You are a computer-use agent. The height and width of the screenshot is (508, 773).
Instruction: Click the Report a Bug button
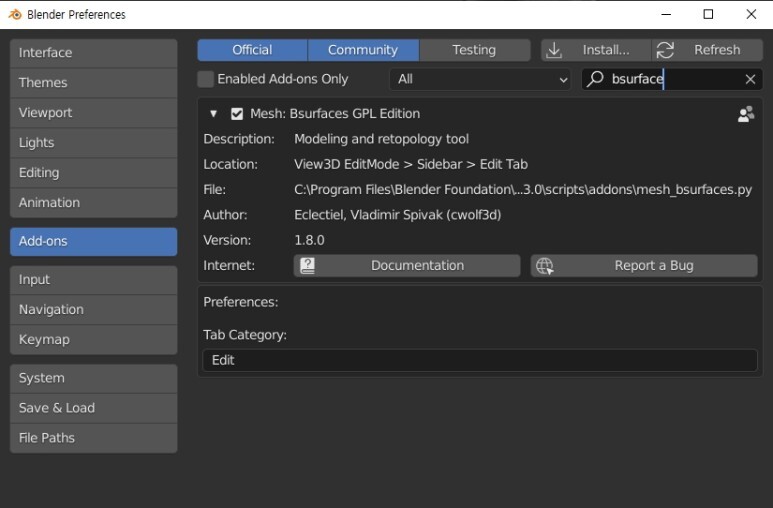pos(644,266)
